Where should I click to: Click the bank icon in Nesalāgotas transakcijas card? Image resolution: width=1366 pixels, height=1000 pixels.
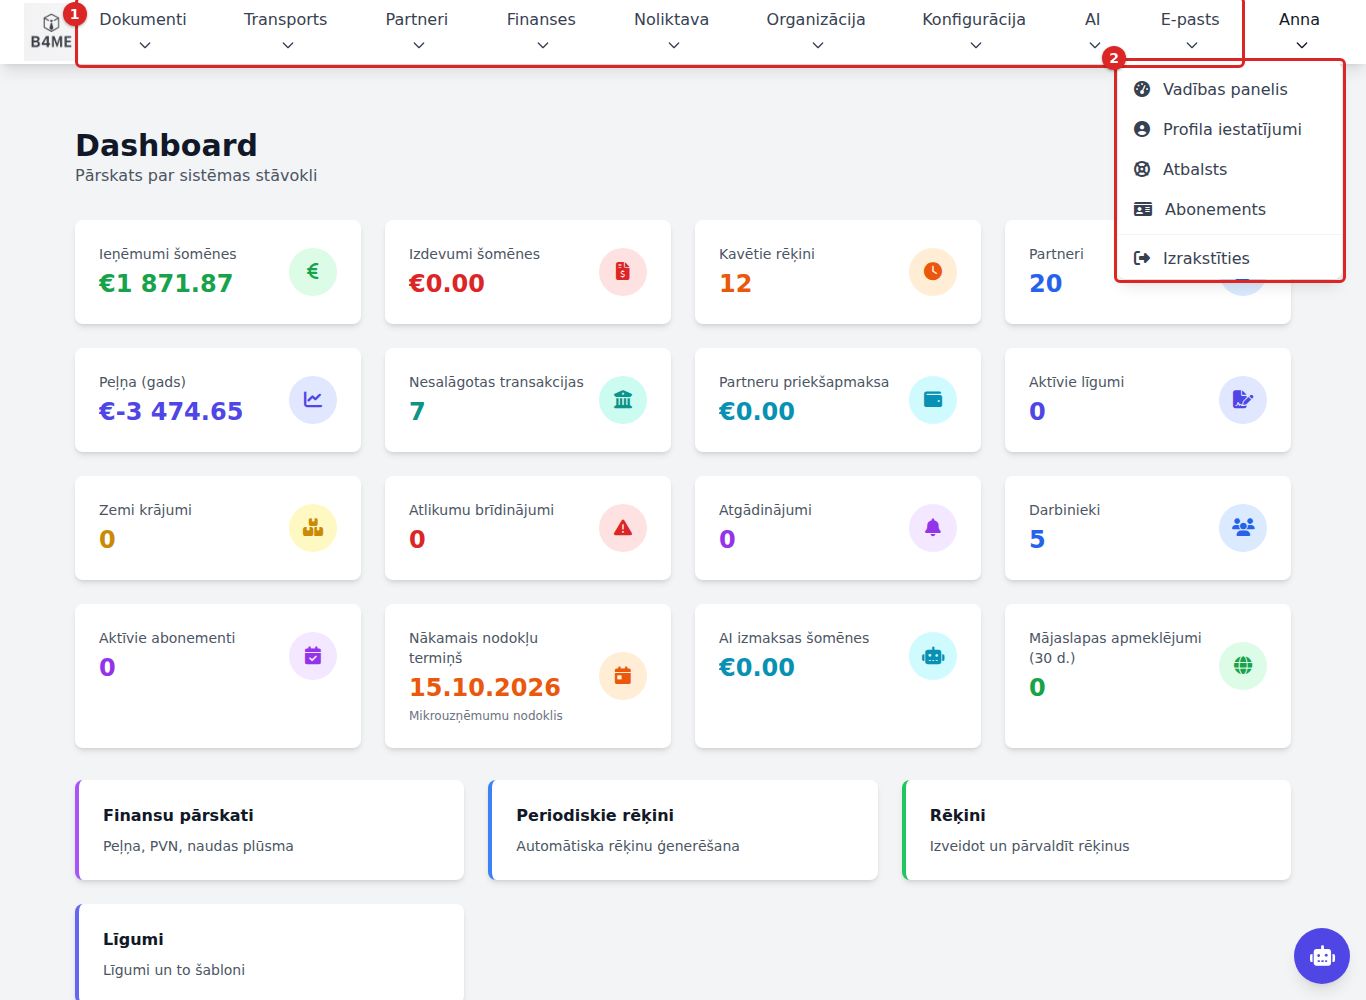(623, 399)
